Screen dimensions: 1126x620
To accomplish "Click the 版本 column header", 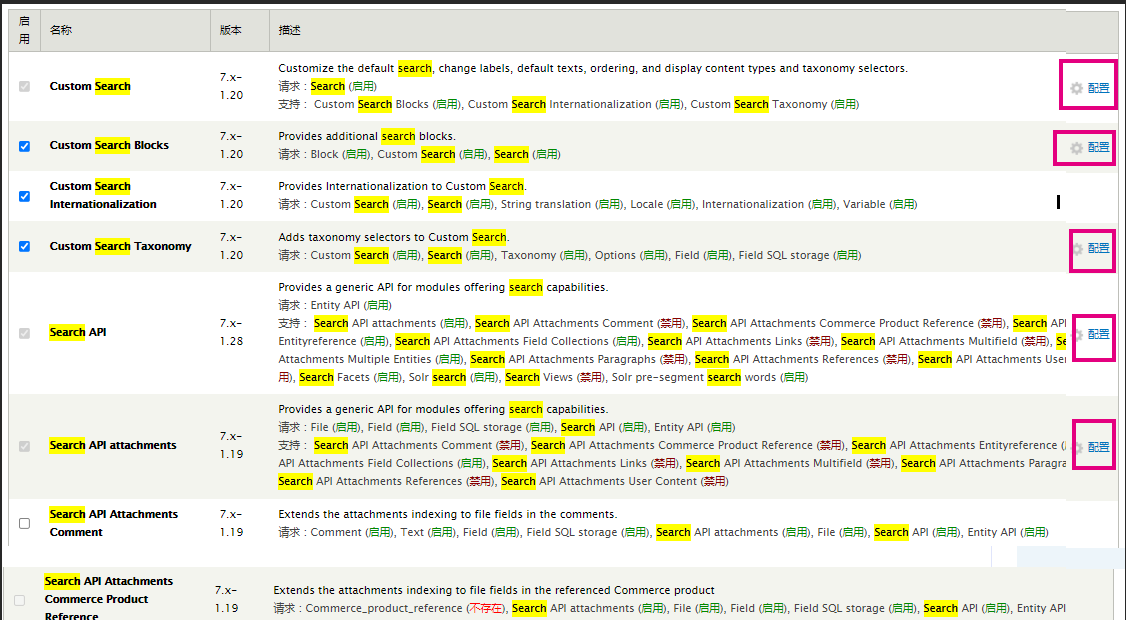I will click(231, 30).
